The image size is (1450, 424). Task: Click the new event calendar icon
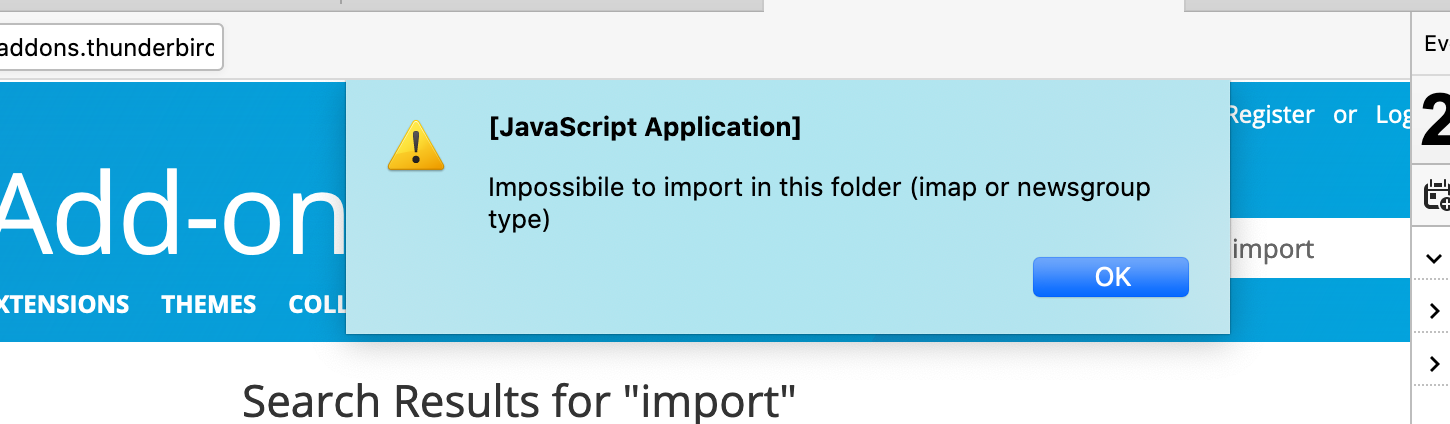(1437, 195)
